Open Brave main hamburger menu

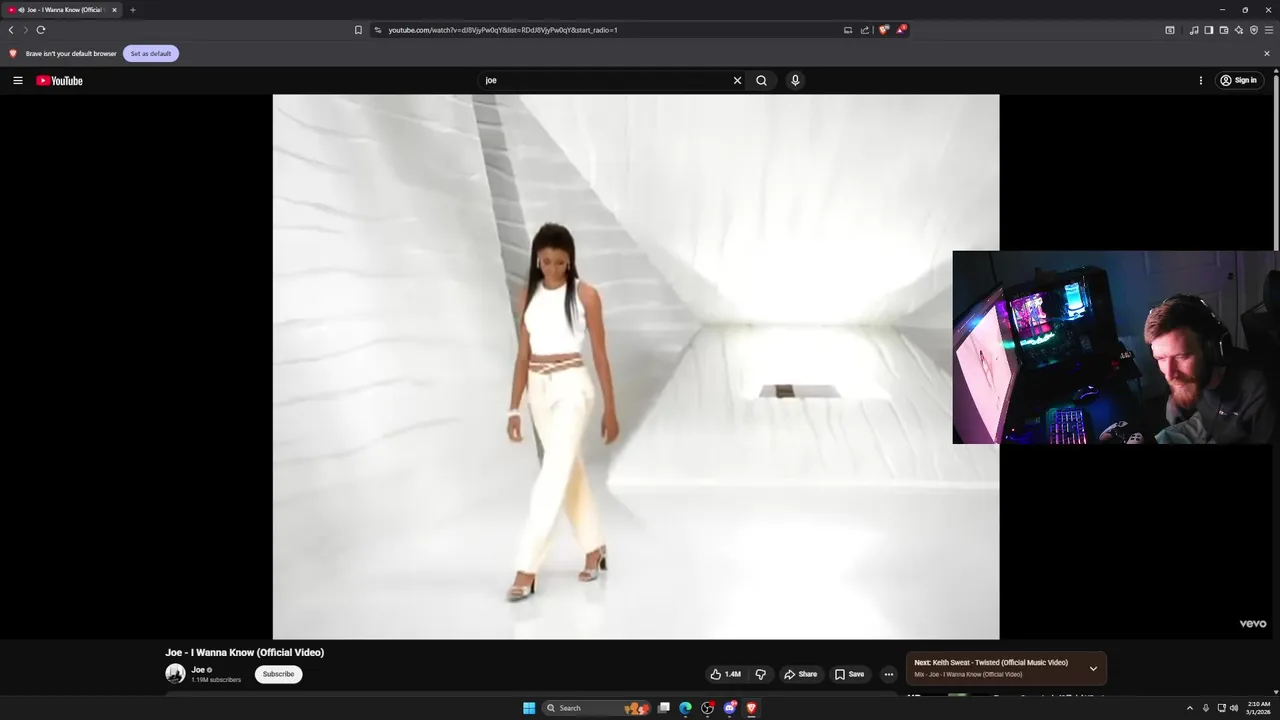click(x=1269, y=30)
